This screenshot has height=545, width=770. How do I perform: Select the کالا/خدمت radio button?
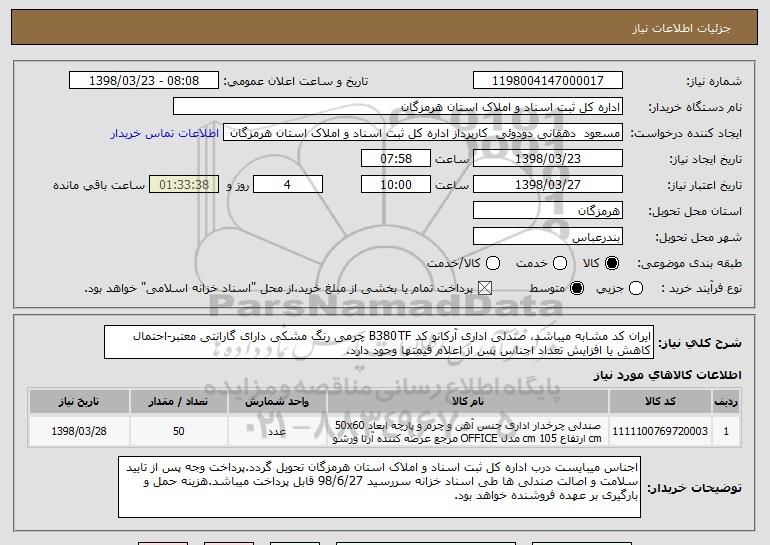pos(493,263)
